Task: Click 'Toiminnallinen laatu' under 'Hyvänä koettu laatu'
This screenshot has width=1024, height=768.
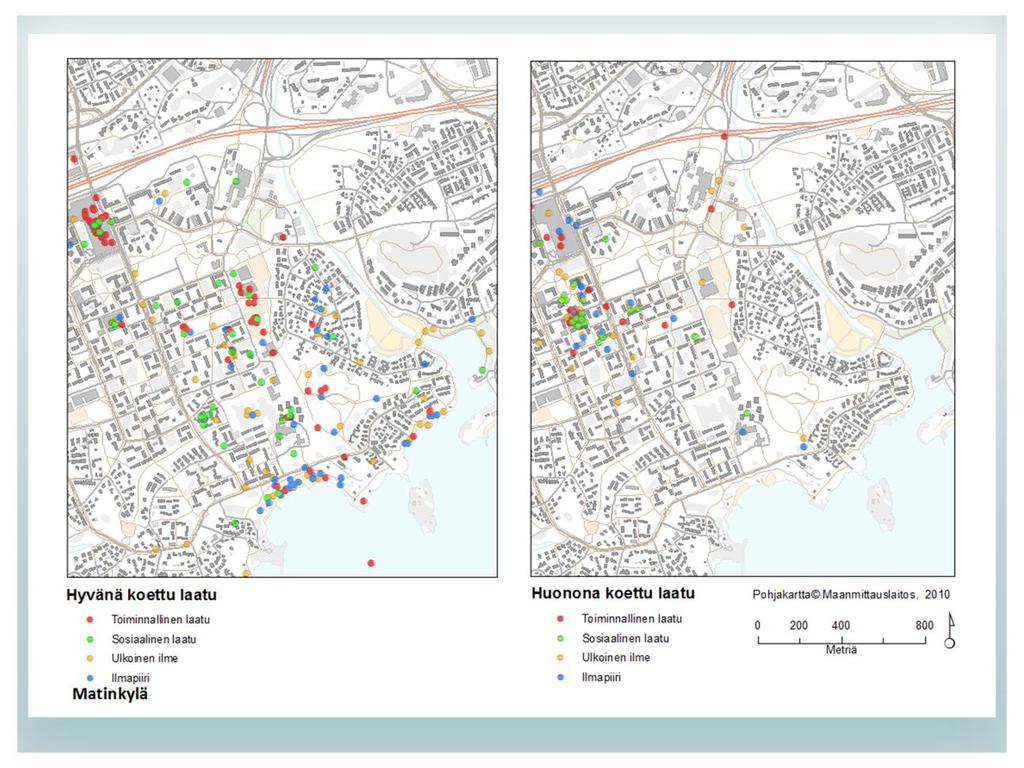Action: point(161,619)
